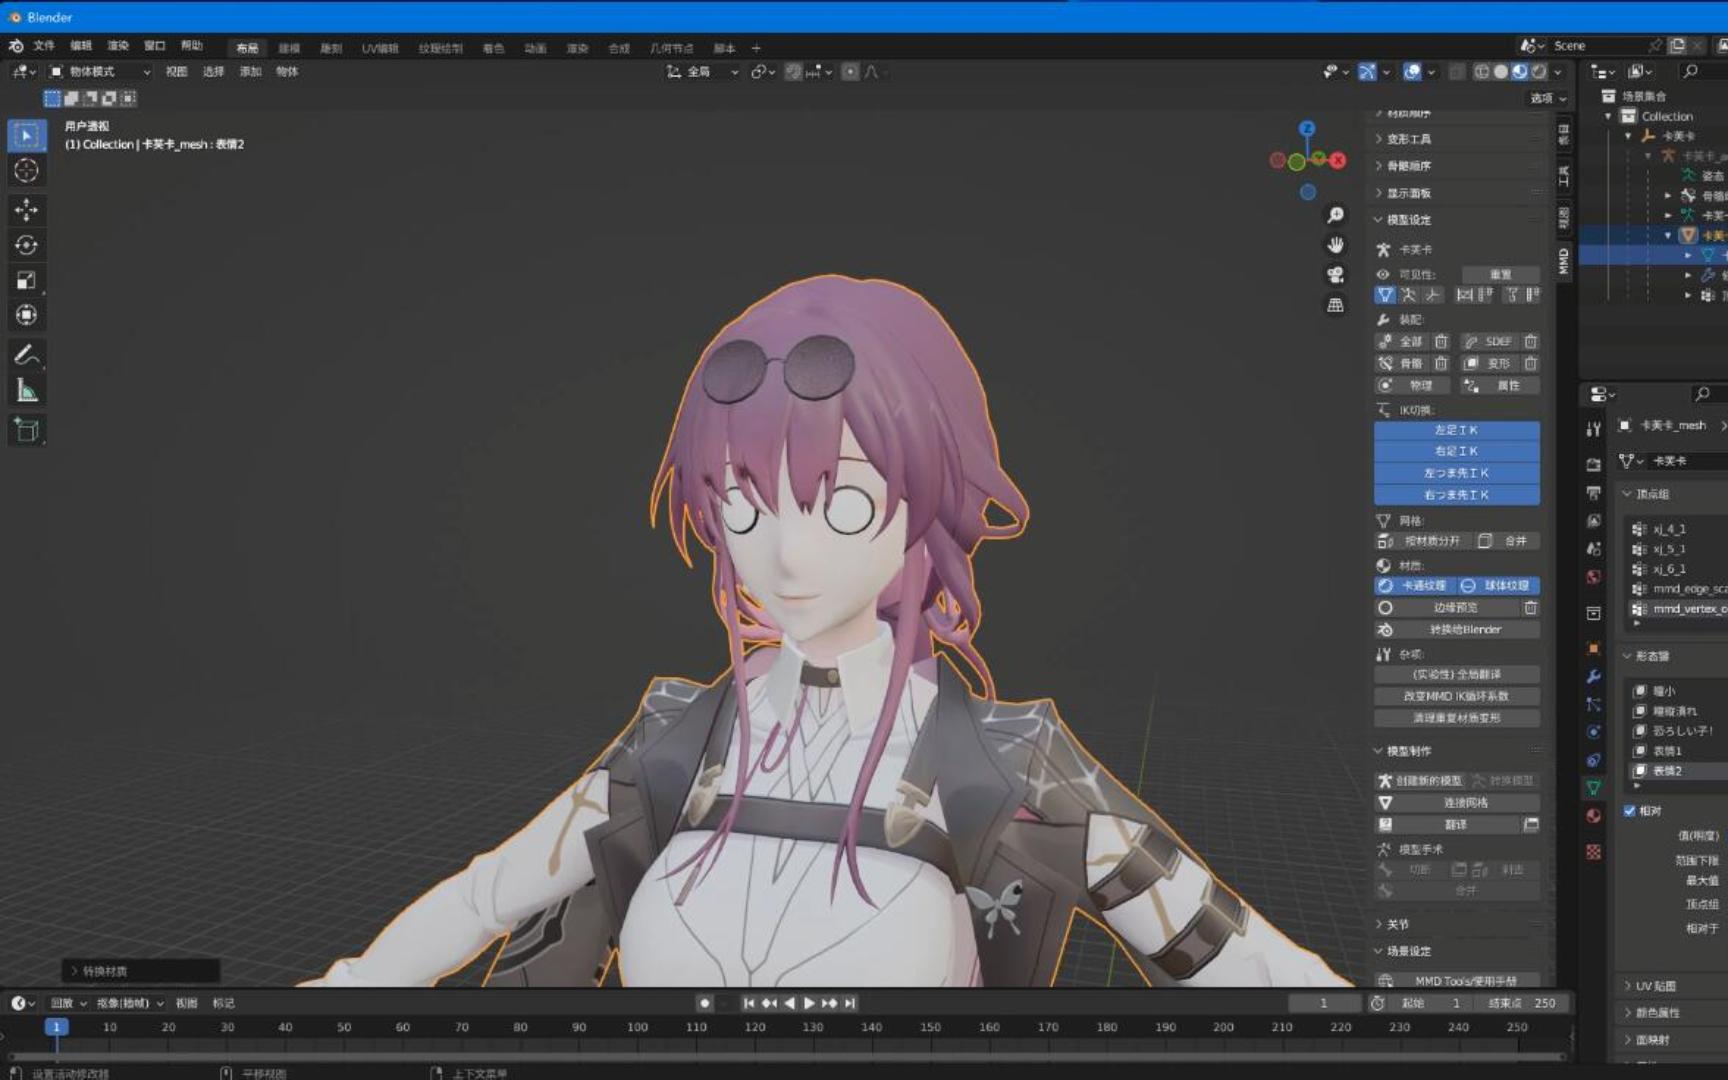Click the 清理重复材质变形 button
Screen dimensions: 1728x1080
click(x=1457, y=718)
